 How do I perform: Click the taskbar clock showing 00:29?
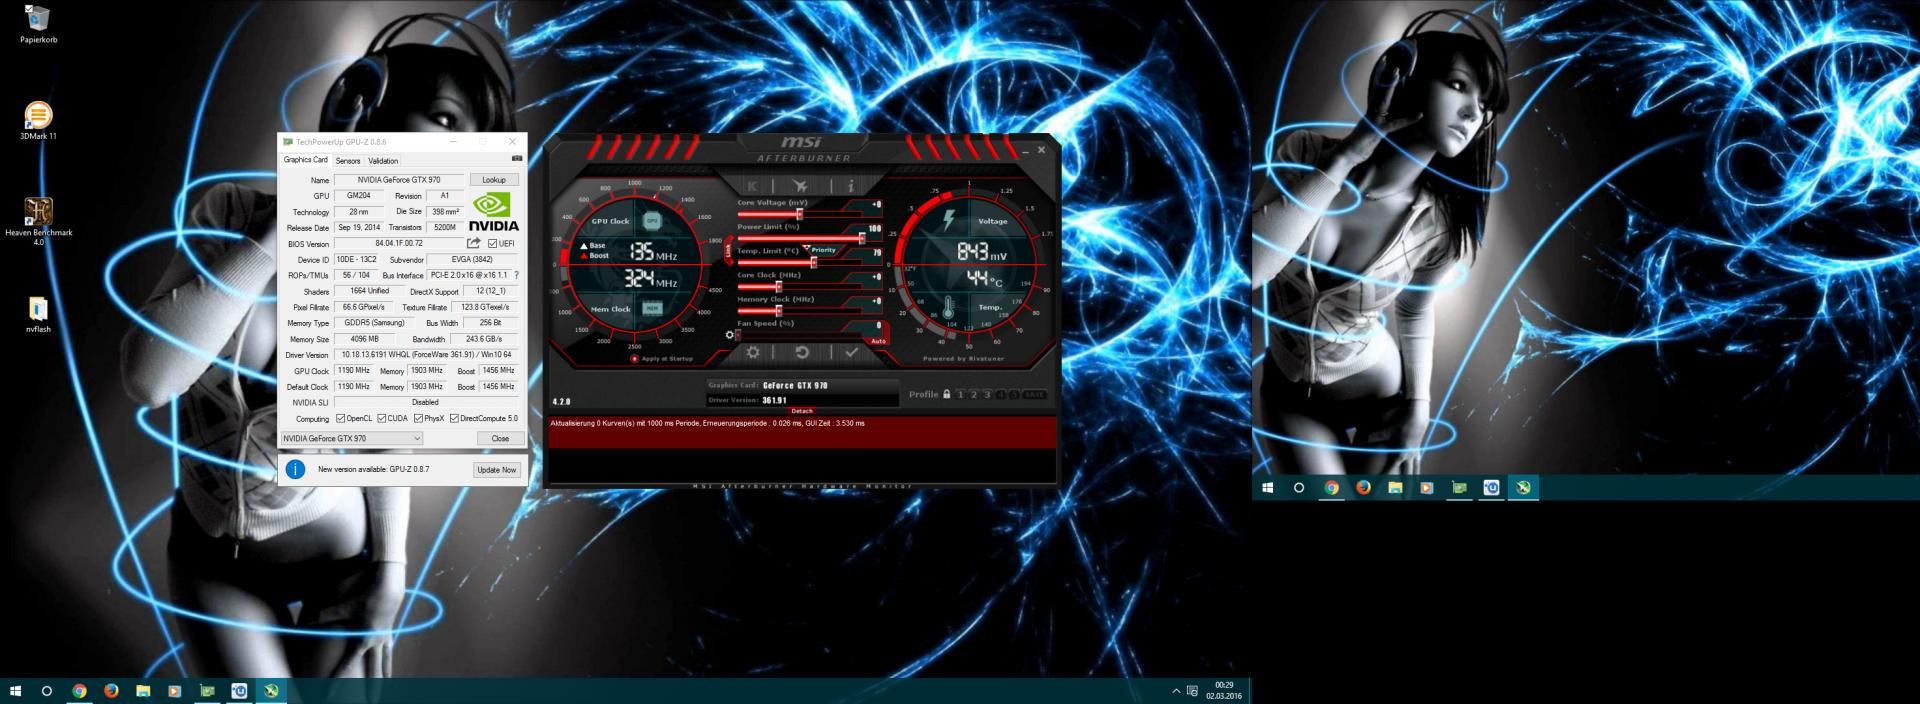point(1223,691)
